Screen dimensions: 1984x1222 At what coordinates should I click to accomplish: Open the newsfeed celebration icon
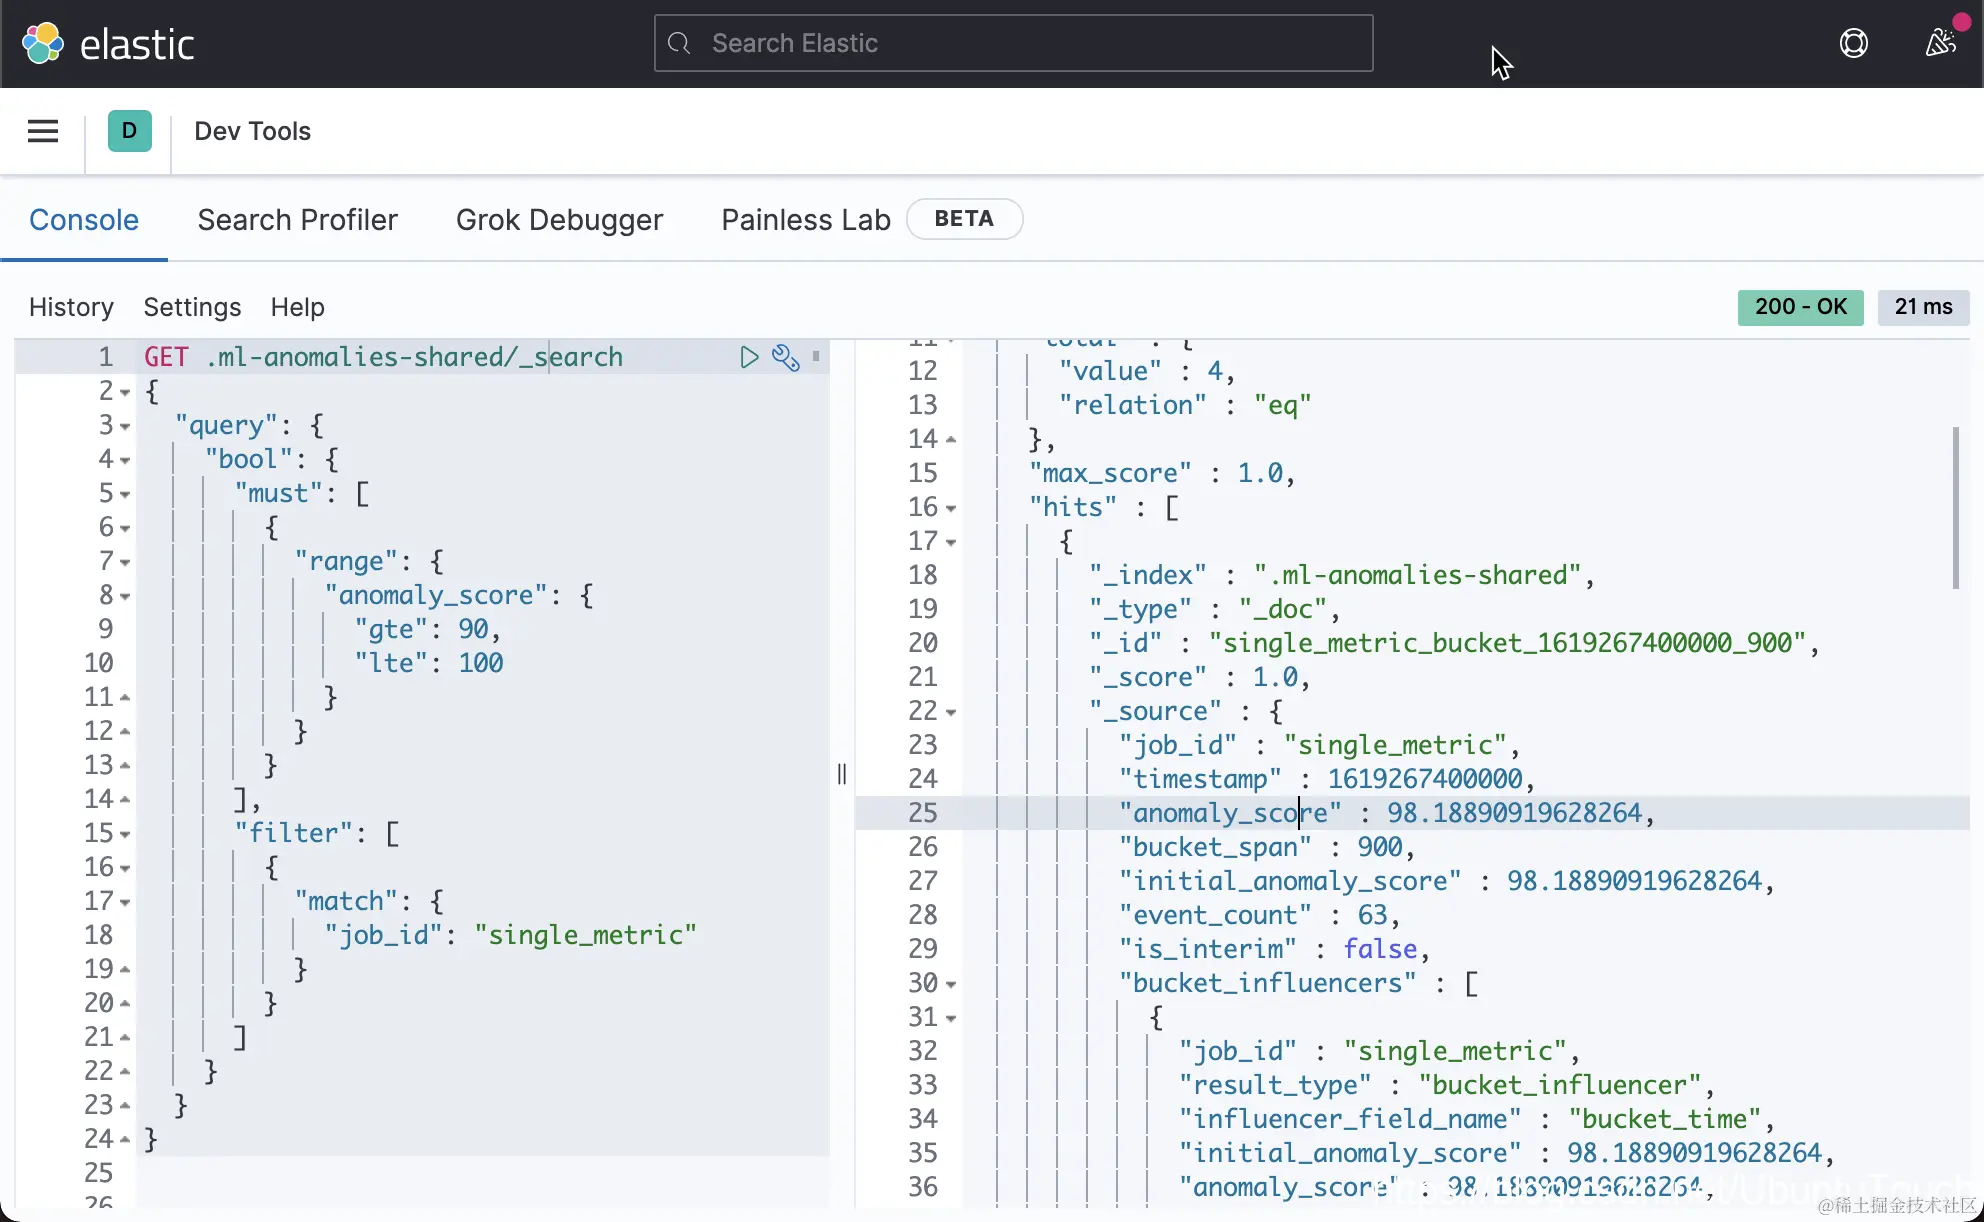[x=1940, y=43]
